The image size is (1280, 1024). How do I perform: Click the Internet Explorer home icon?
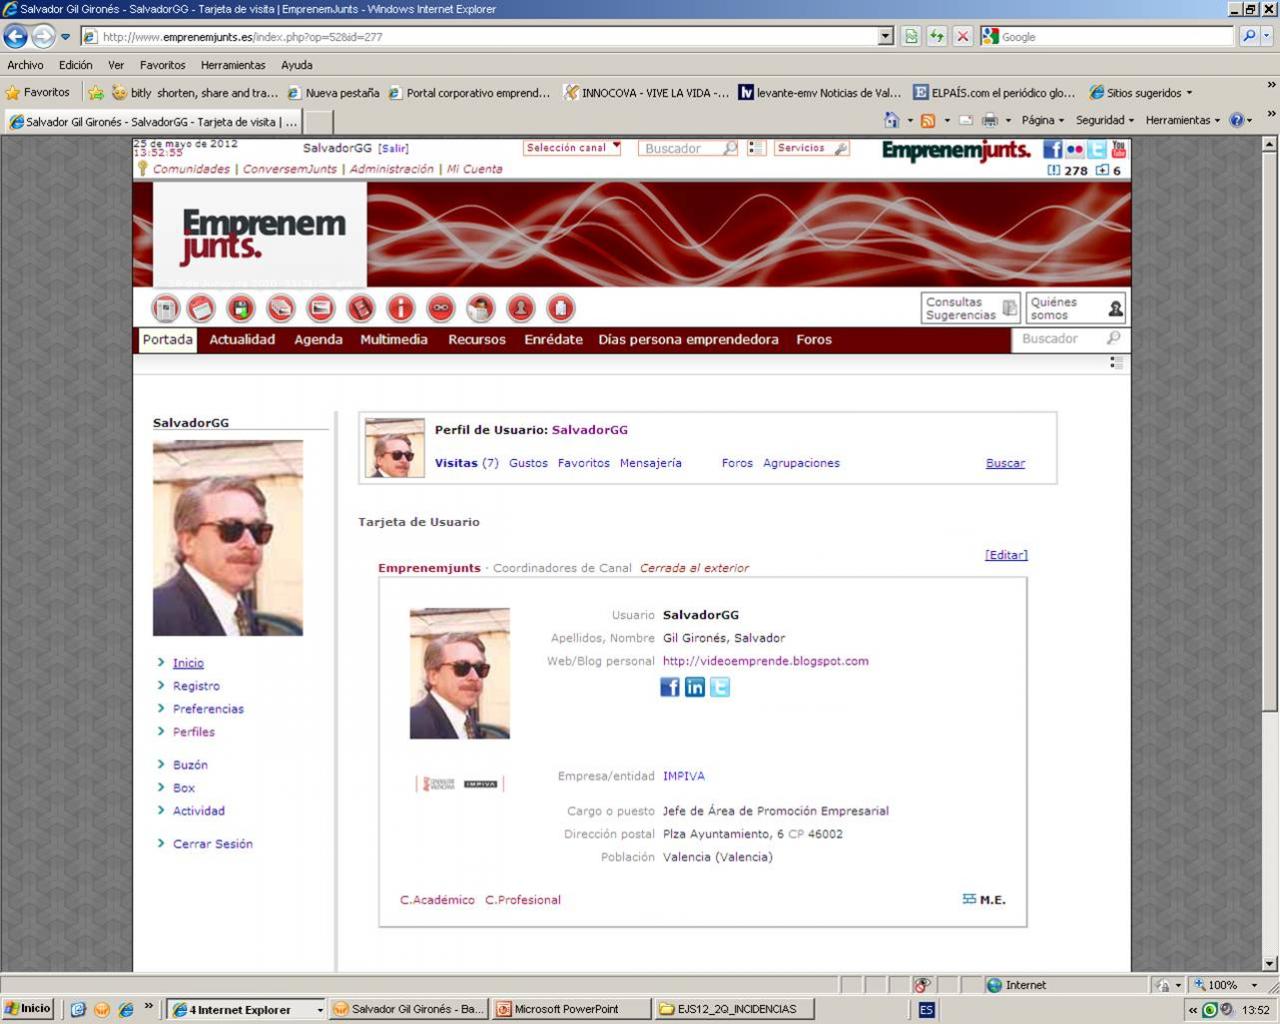tap(891, 121)
